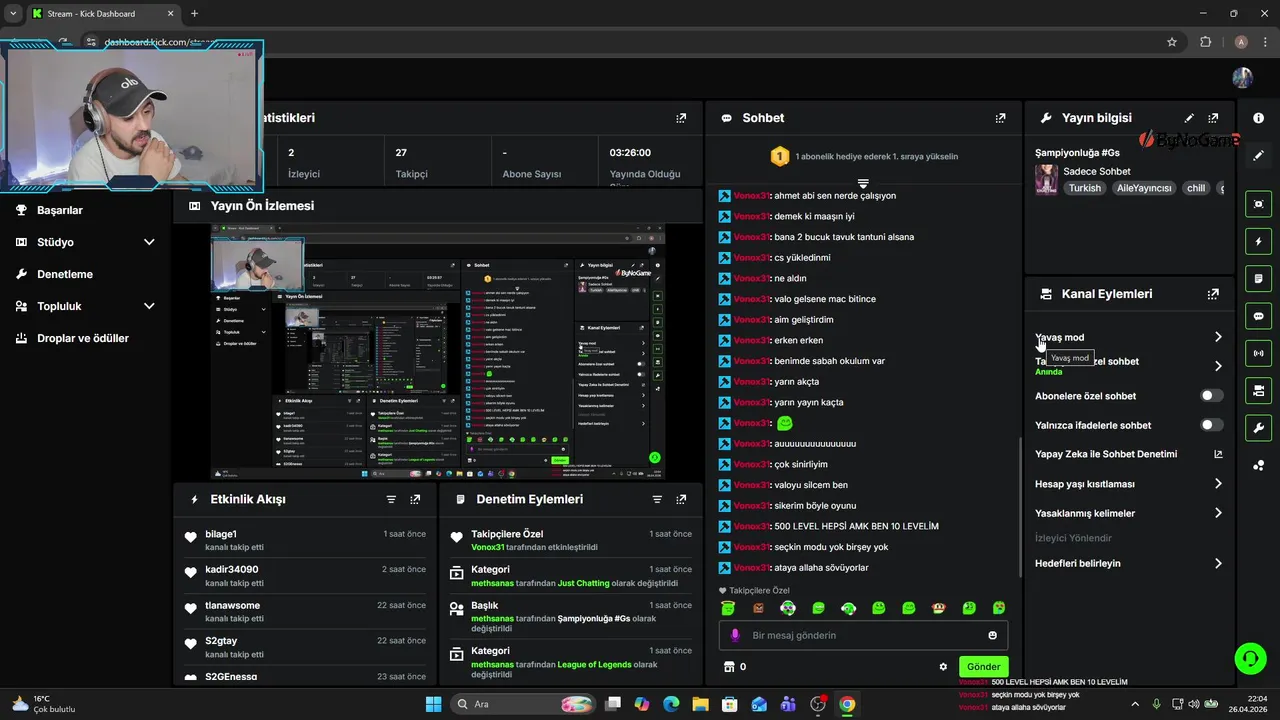This screenshot has height=720, width=1280.
Task: Click the Windows taskbar search box
Action: (522, 704)
